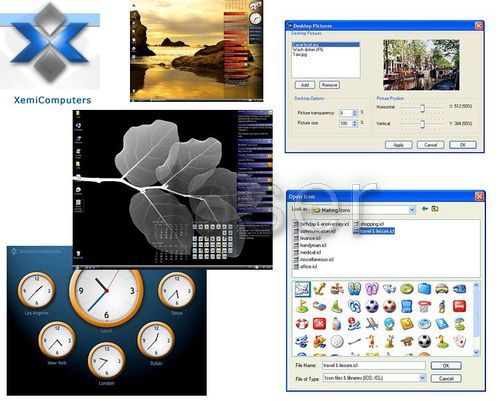Select 'birthday & anniversary.icl' file
This screenshot has width=500, height=401.
(321, 224)
